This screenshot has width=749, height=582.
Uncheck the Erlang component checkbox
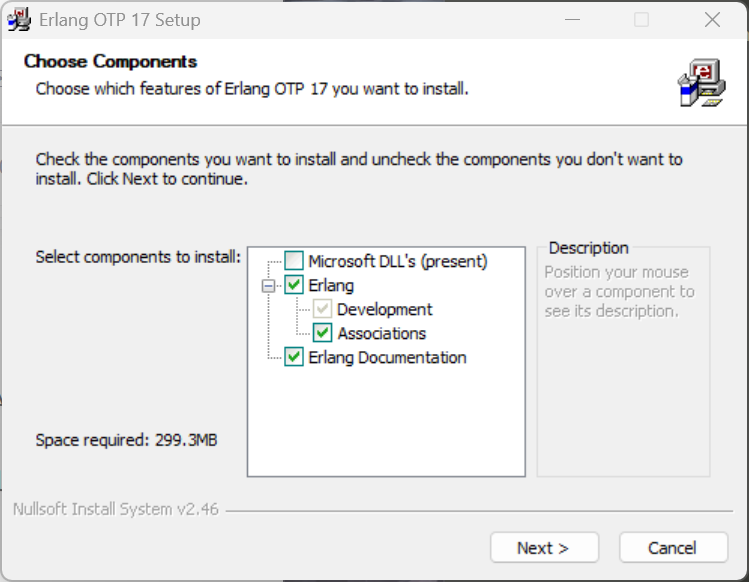(x=294, y=286)
